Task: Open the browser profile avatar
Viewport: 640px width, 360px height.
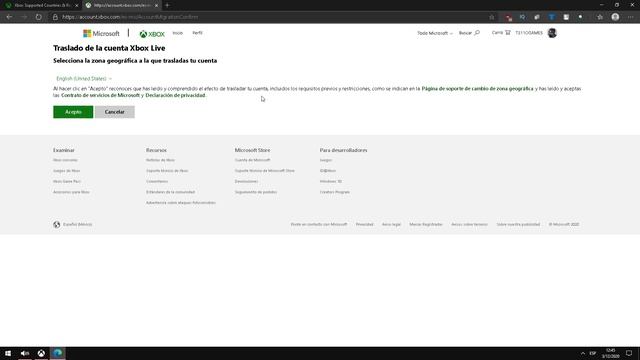Action: [615, 17]
